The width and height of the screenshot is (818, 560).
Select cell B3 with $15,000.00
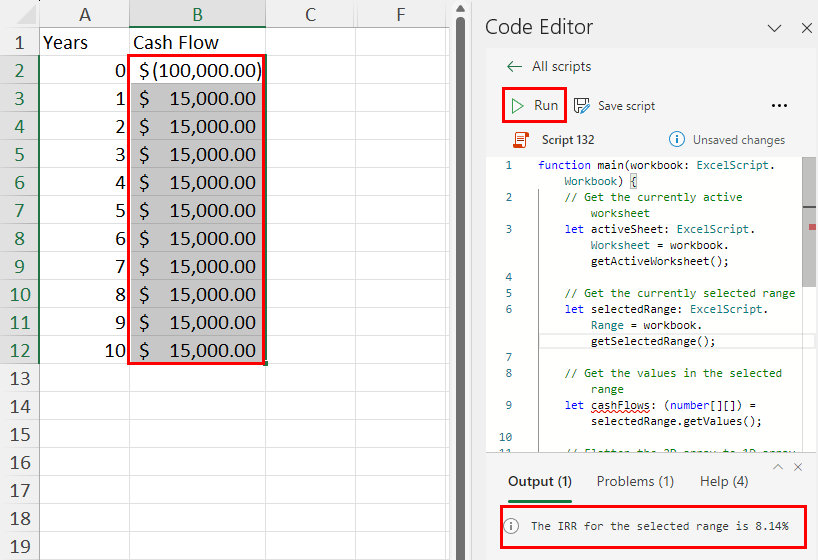point(197,98)
